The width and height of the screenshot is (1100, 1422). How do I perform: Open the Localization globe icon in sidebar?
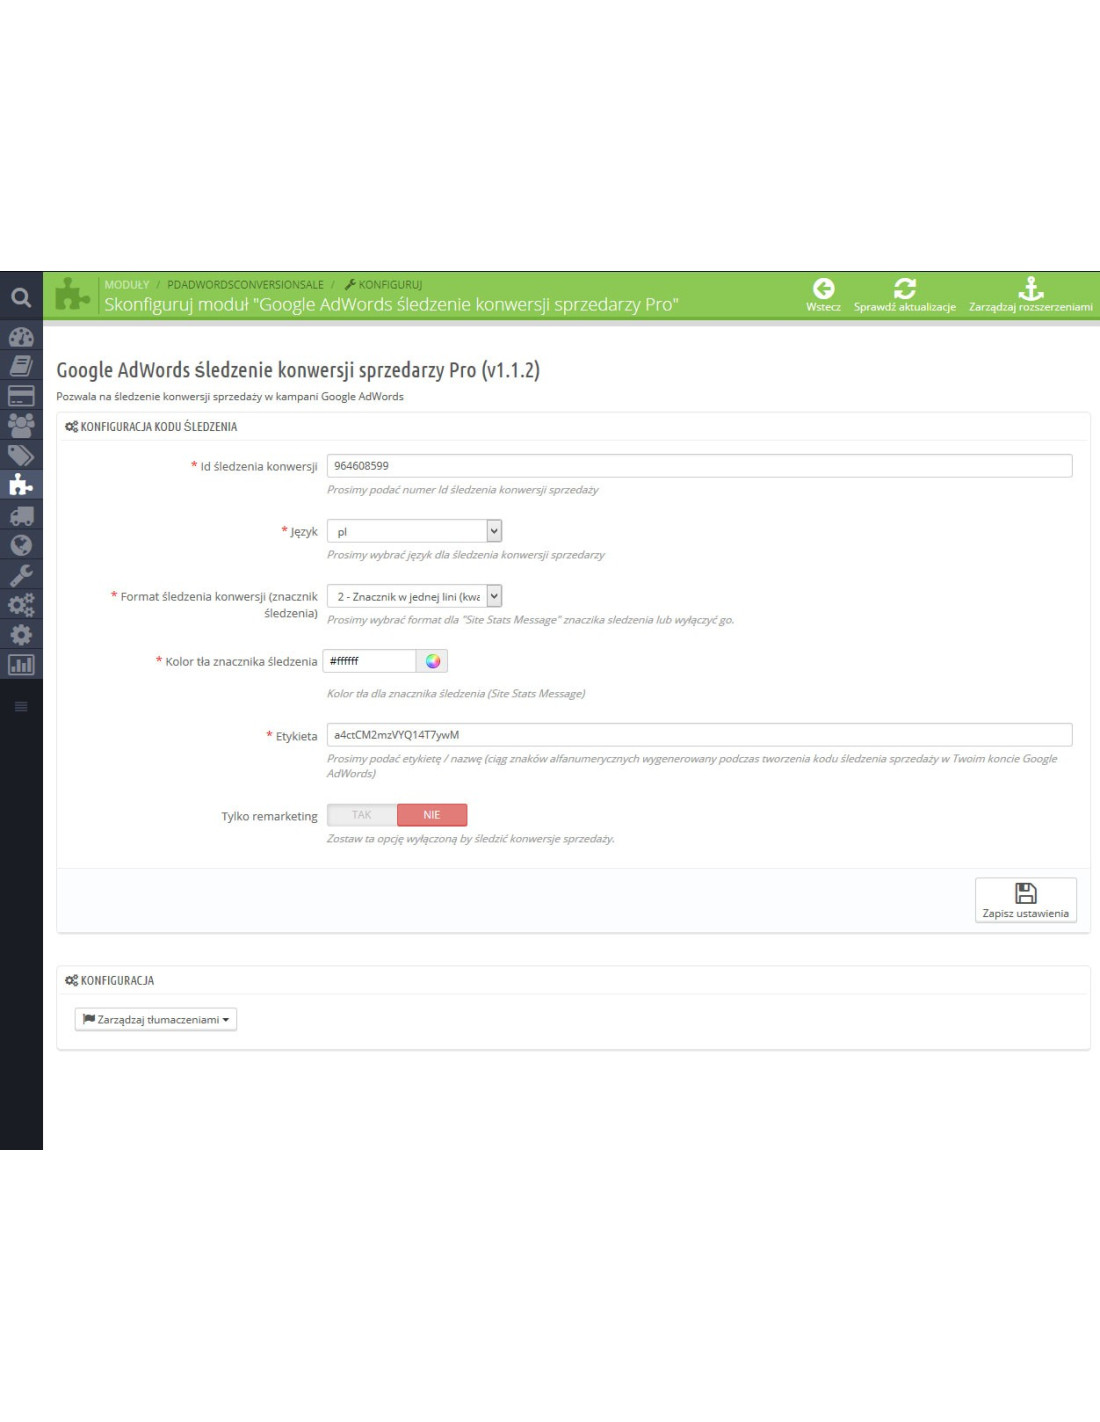(x=21, y=545)
